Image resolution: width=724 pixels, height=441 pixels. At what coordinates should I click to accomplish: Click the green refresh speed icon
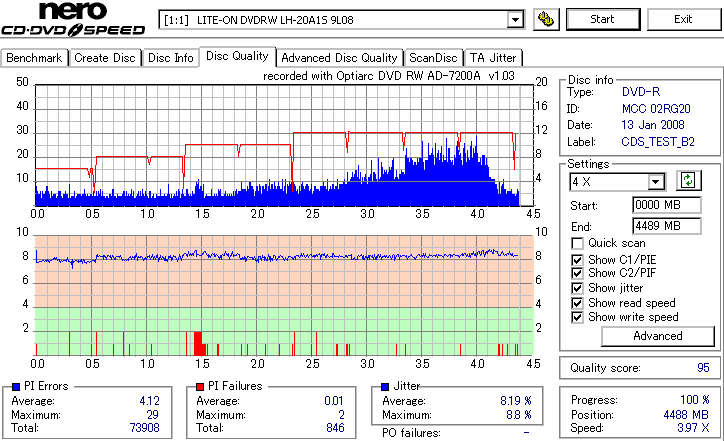[x=688, y=181]
